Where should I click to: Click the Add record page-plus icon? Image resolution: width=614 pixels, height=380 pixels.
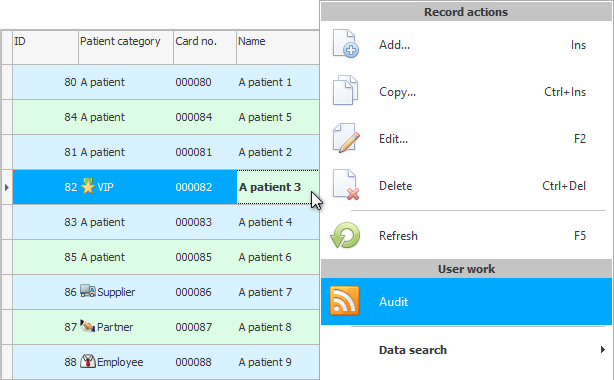[x=345, y=44]
